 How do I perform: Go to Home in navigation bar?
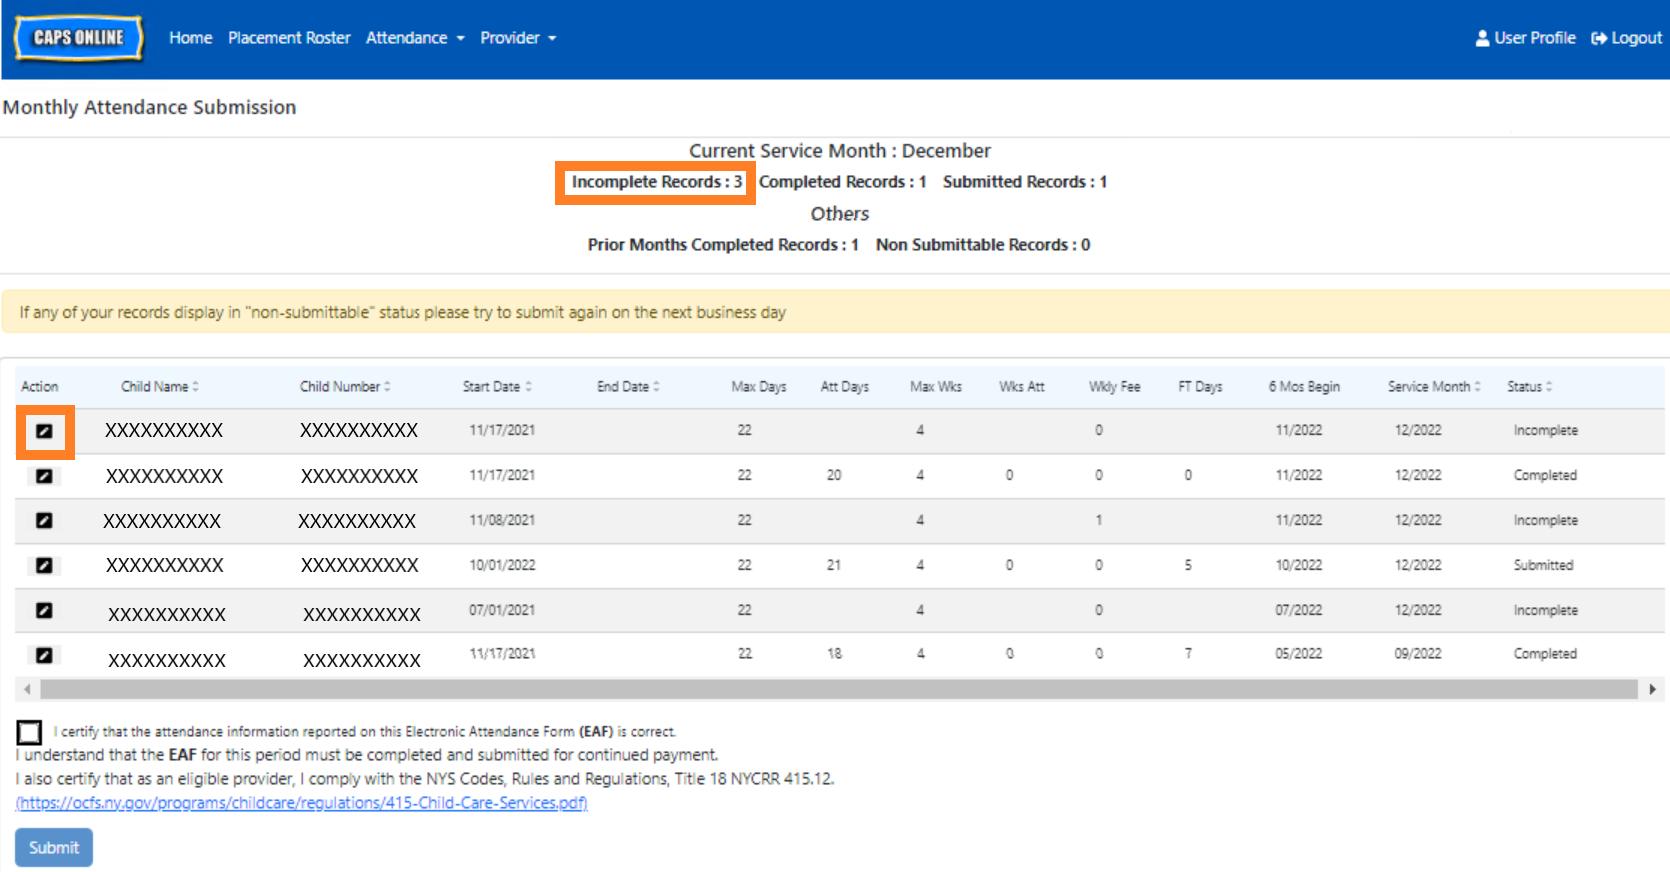pos(190,38)
